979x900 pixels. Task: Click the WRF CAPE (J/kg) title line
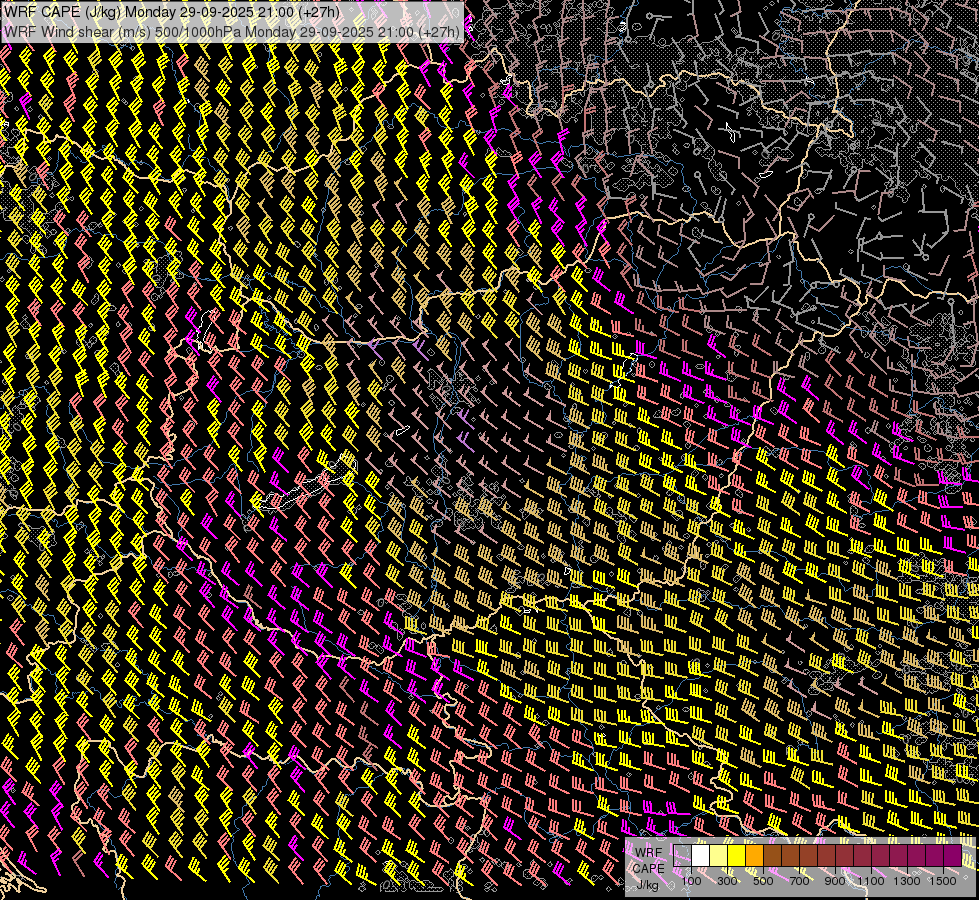(170, 12)
